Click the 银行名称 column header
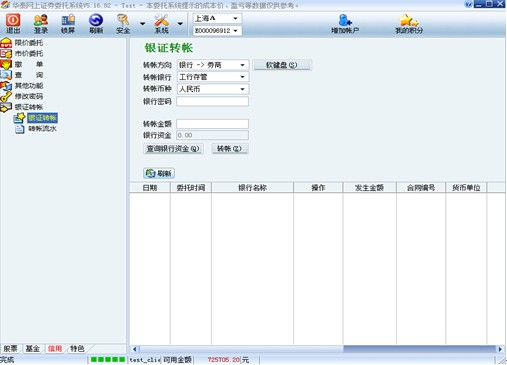 click(252, 188)
